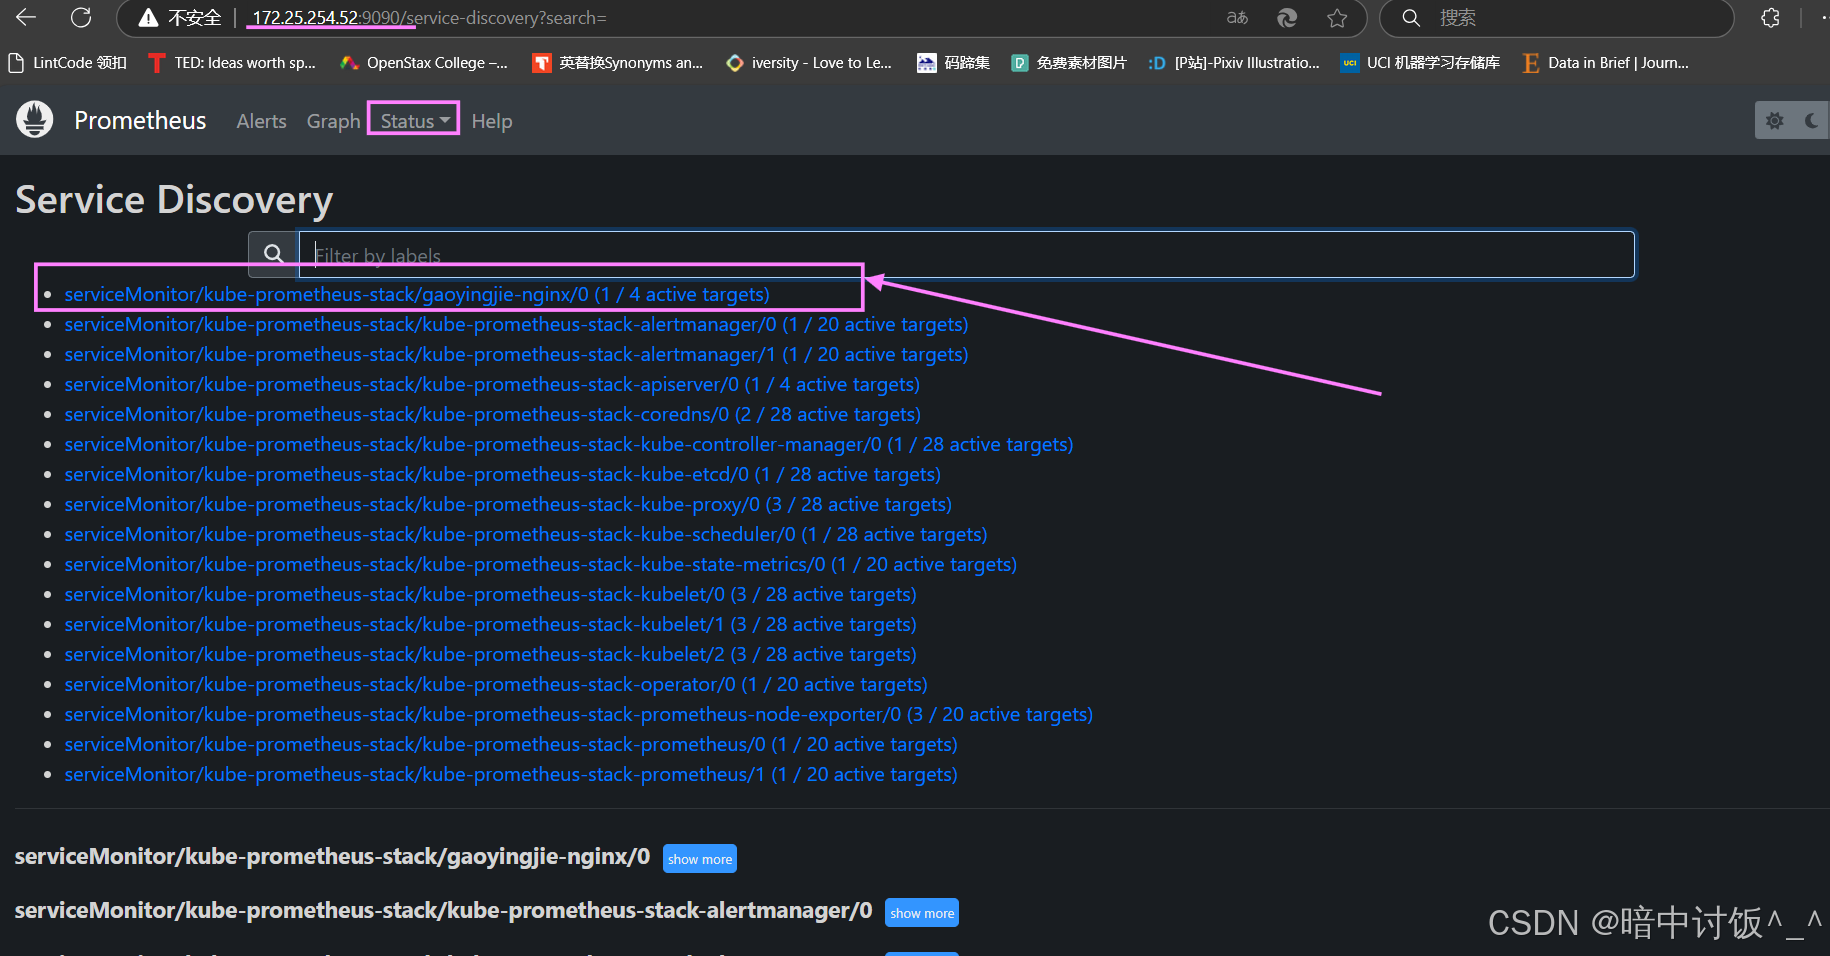Click the magnifier icon next to filter box
This screenshot has height=956, width=1830.
tap(273, 254)
